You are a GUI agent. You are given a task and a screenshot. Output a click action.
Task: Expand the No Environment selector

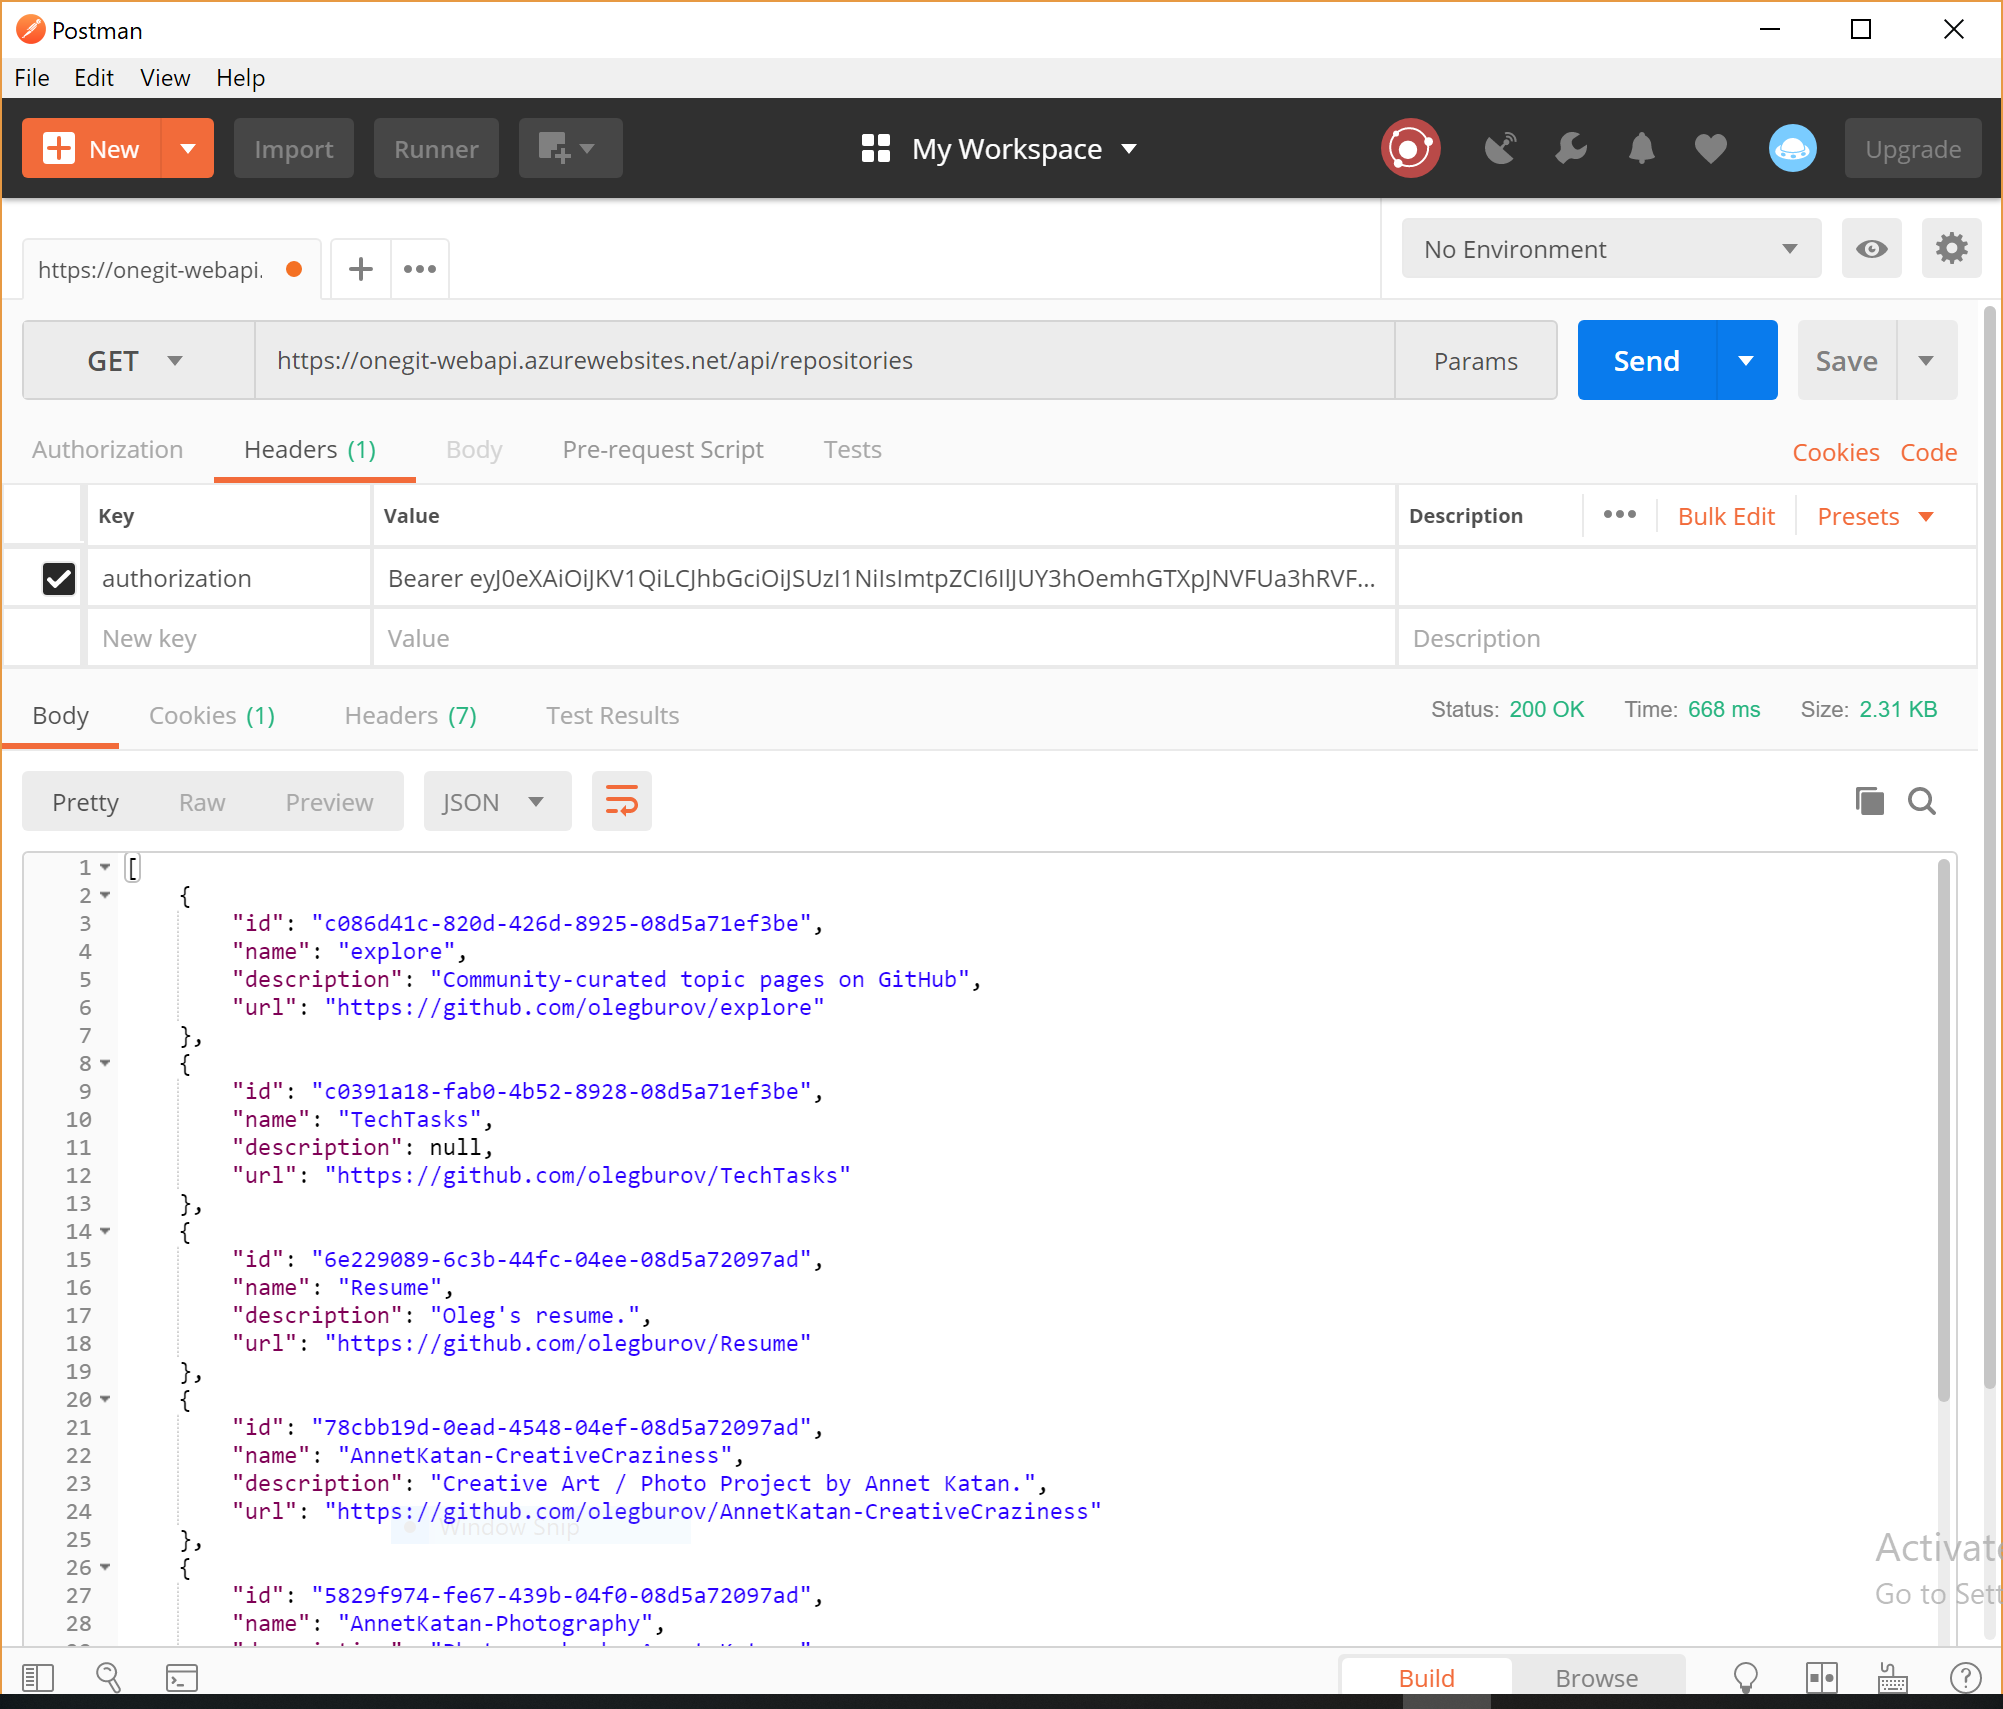point(1610,249)
